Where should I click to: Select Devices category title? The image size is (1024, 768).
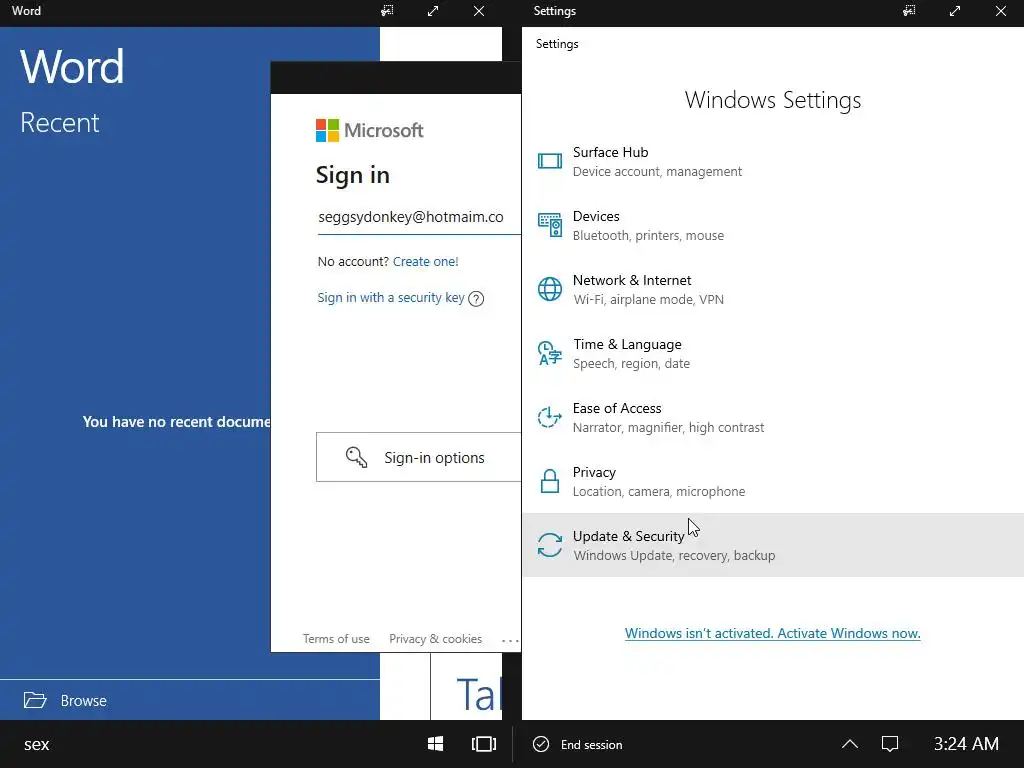pos(596,216)
